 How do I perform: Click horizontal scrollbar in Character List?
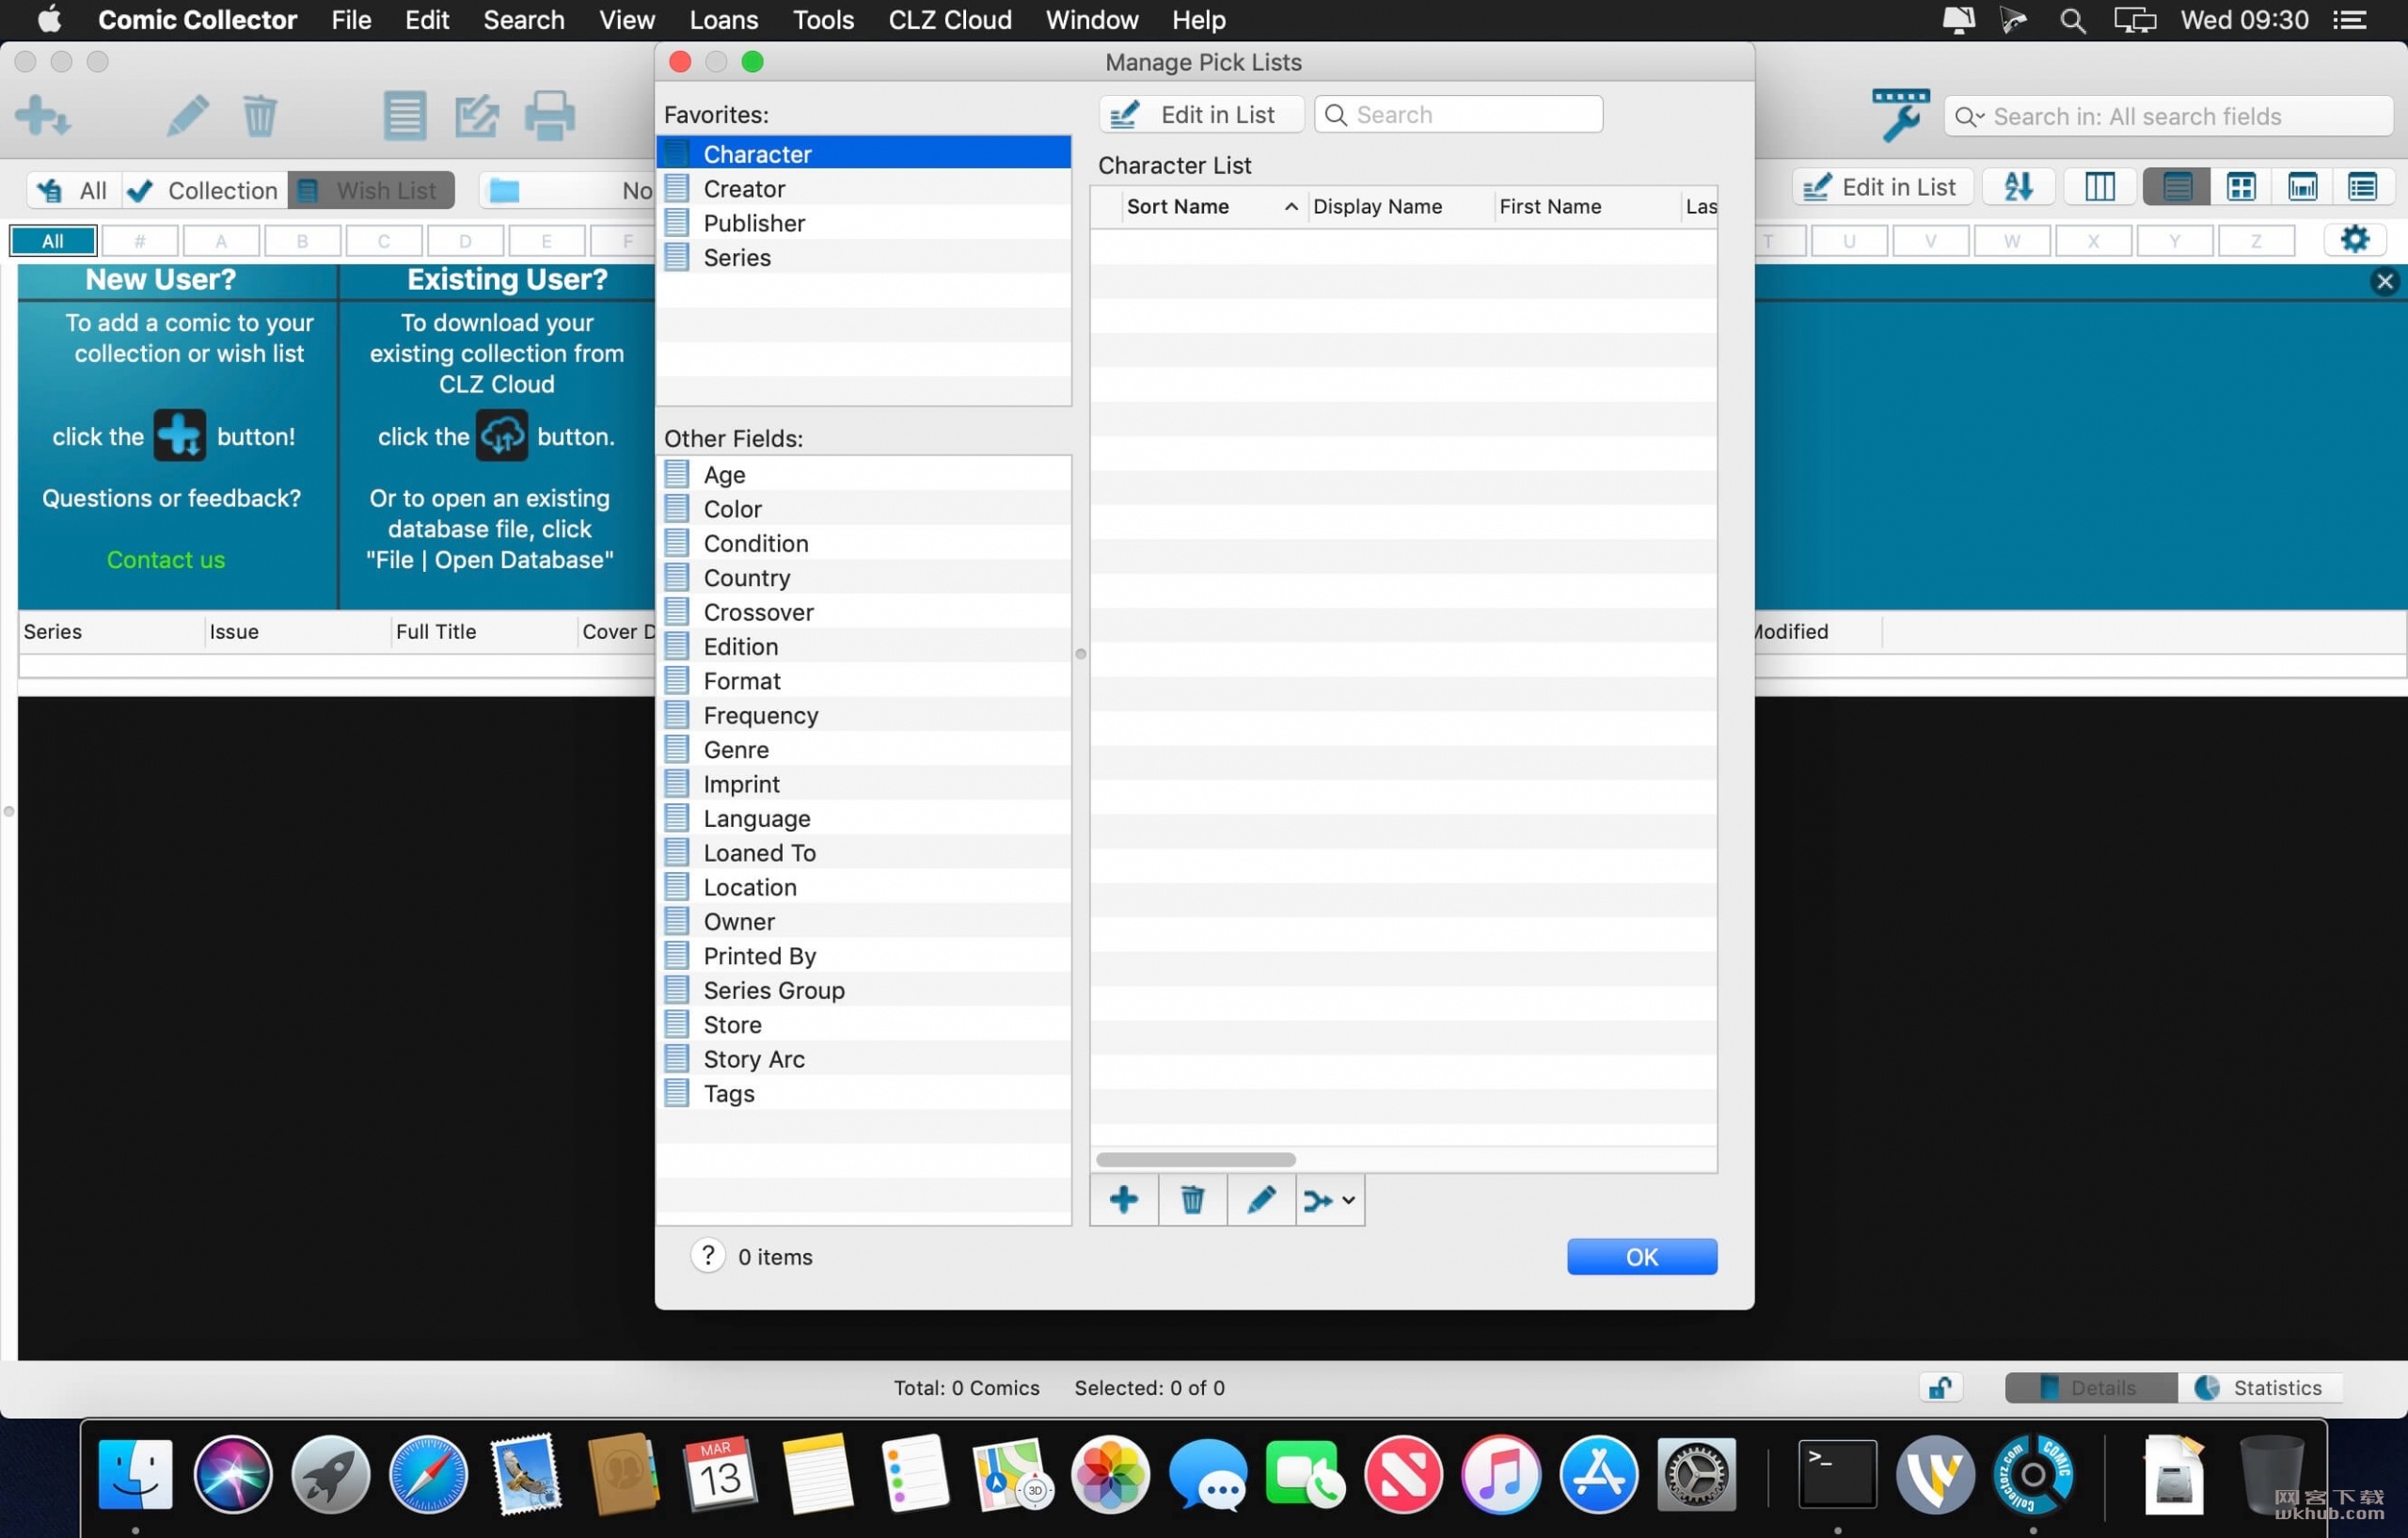point(1196,1158)
